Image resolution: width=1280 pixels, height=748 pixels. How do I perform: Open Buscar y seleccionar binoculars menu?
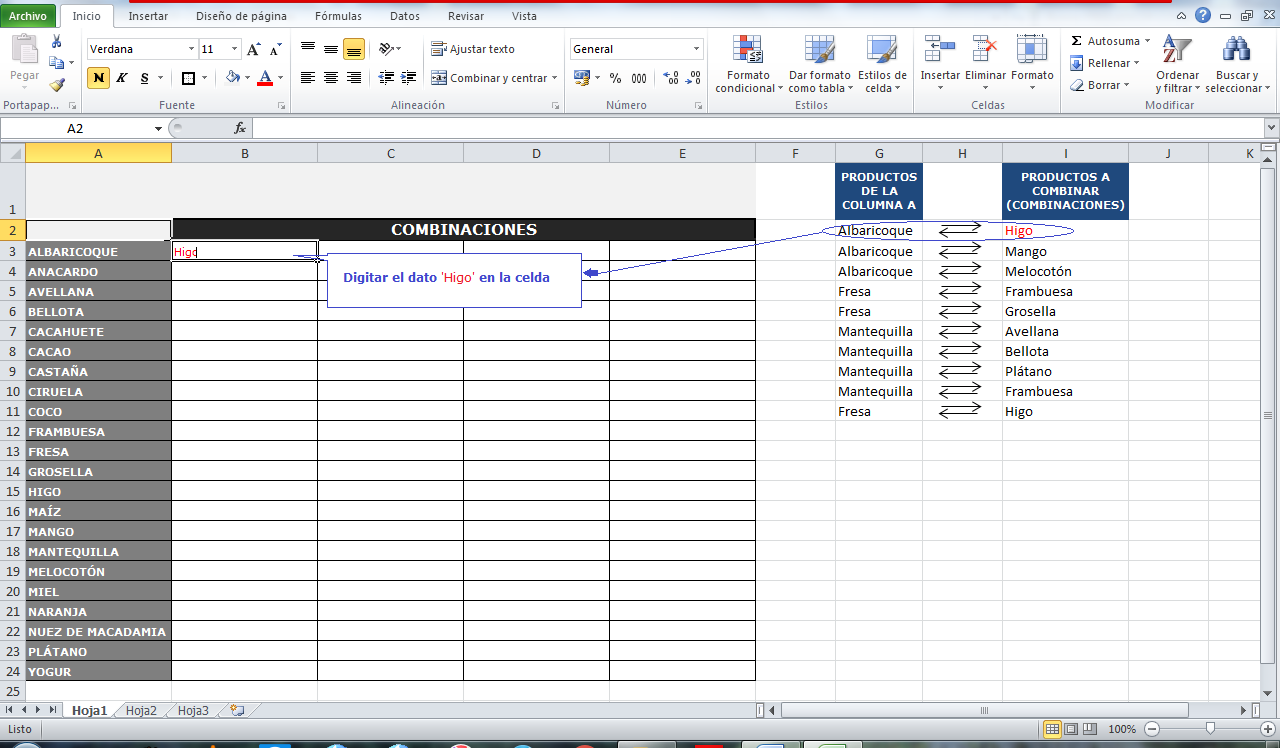(1237, 64)
